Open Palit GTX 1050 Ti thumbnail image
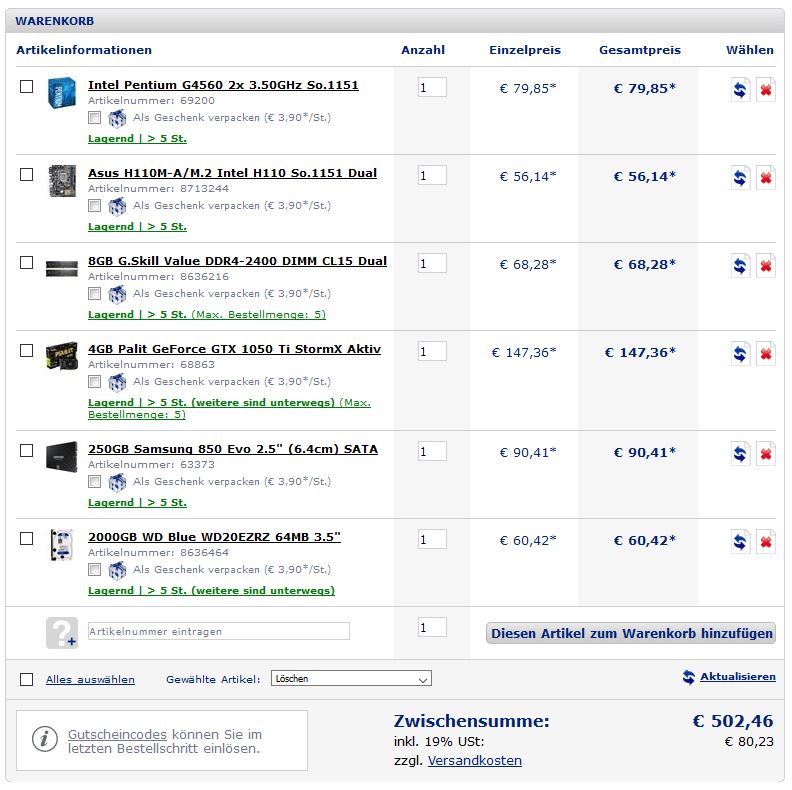The width and height of the screenshot is (792, 790). (x=62, y=356)
